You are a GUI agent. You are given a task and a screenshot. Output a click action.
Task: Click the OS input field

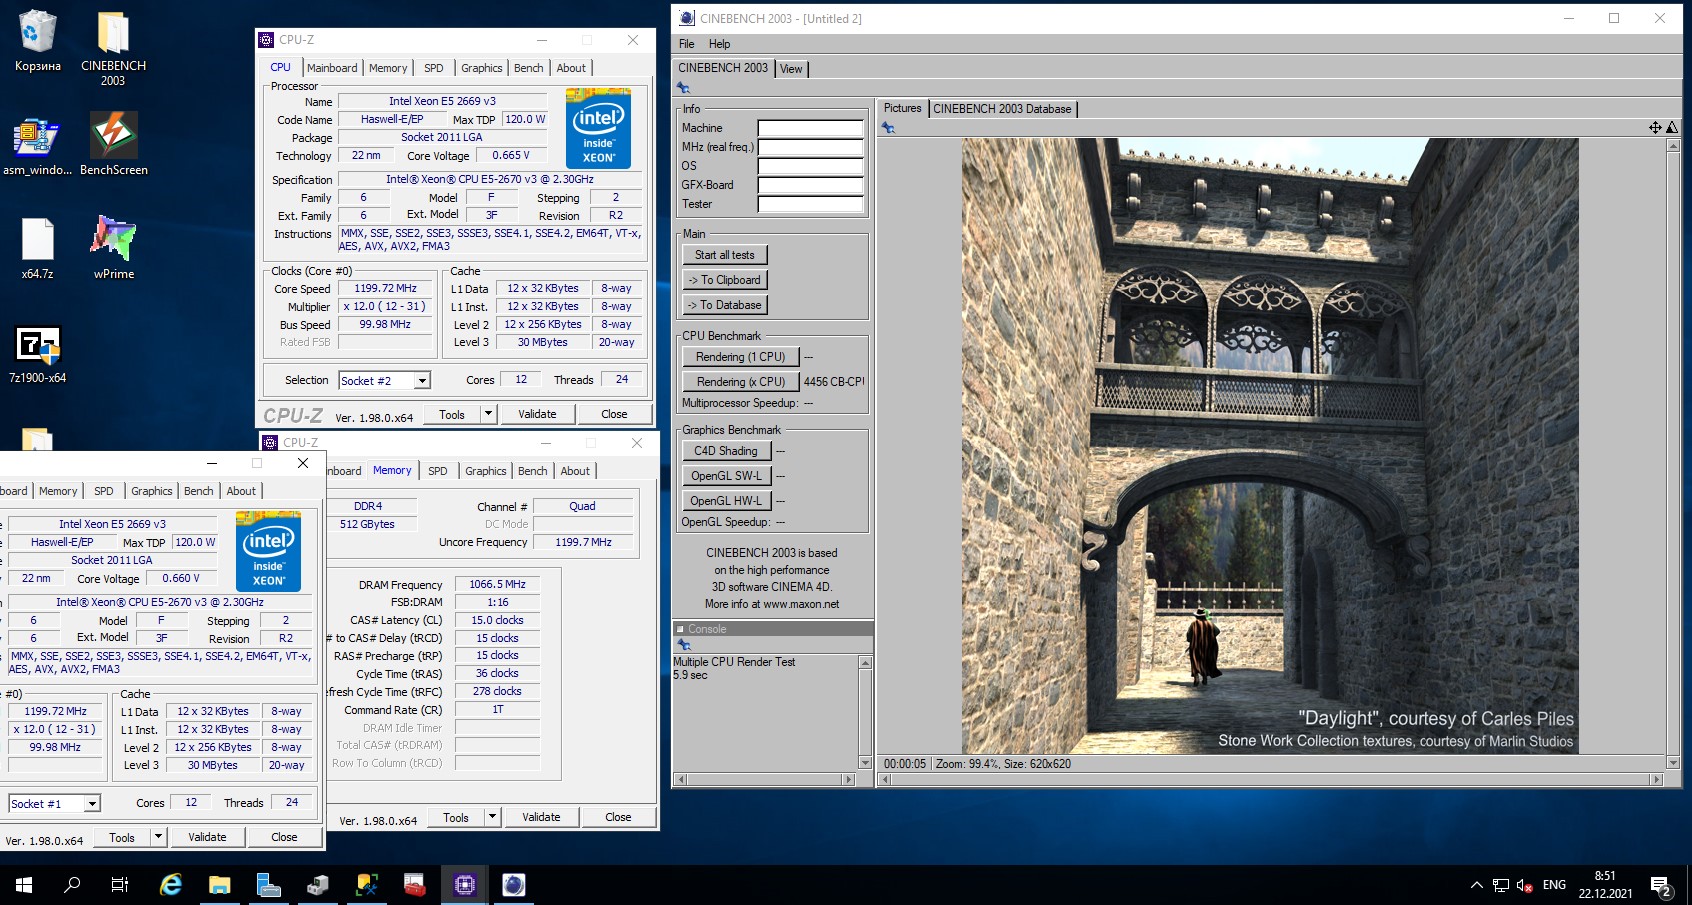pyautogui.click(x=810, y=166)
